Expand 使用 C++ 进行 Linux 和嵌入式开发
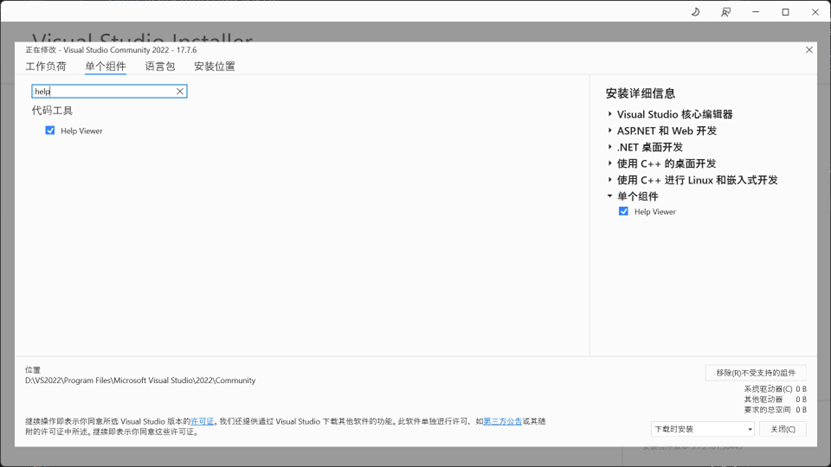Screen dimensions: 831x467 (x=610, y=180)
